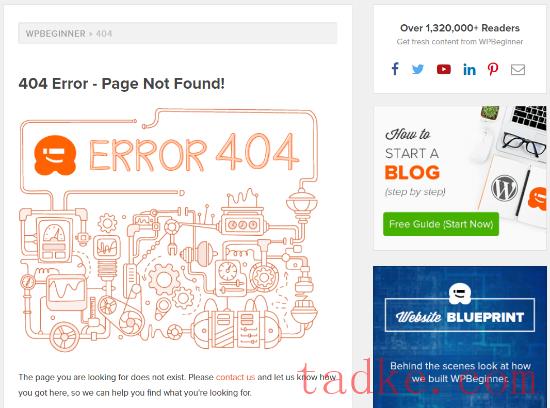Image resolution: width=550 pixels, height=408 pixels.
Task: Go to WPBEGINNER in the breadcrumb
Action: pos(55,34)
